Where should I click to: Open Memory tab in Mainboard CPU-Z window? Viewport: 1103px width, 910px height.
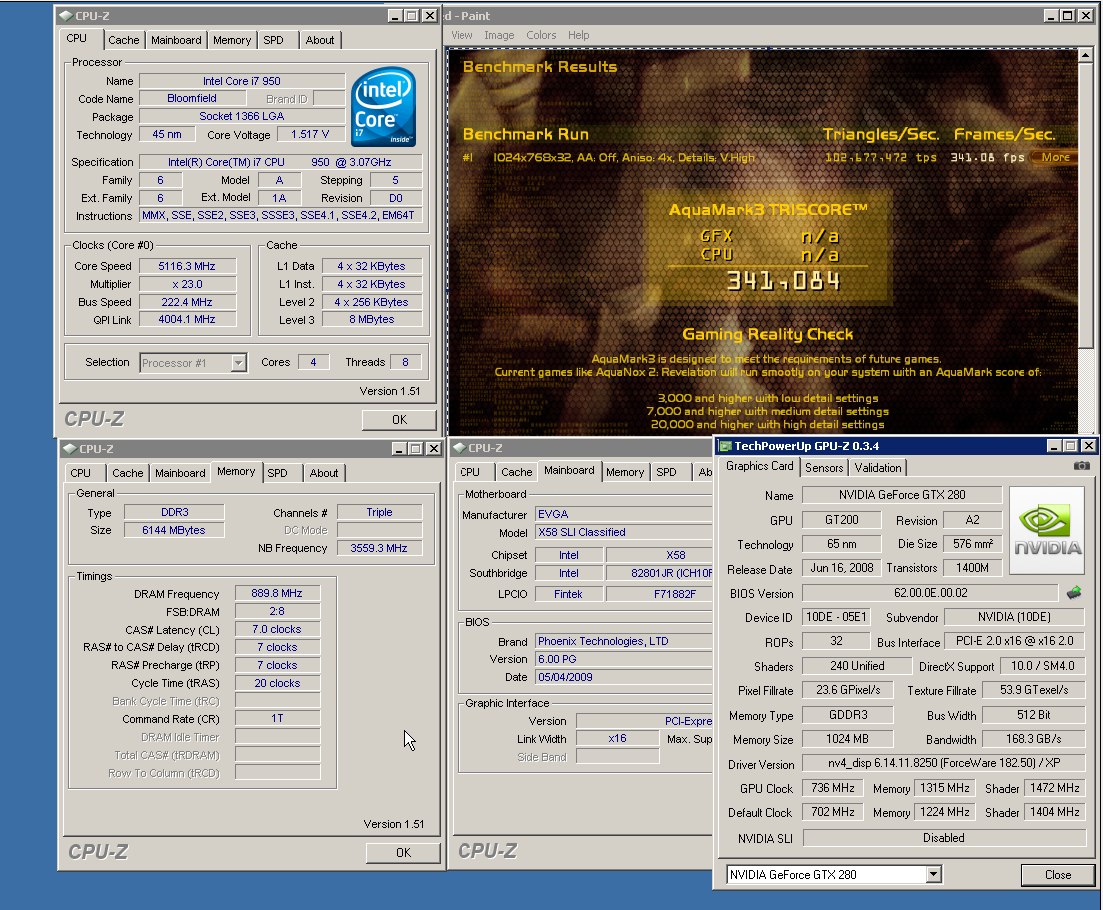[x=625, y=472]
